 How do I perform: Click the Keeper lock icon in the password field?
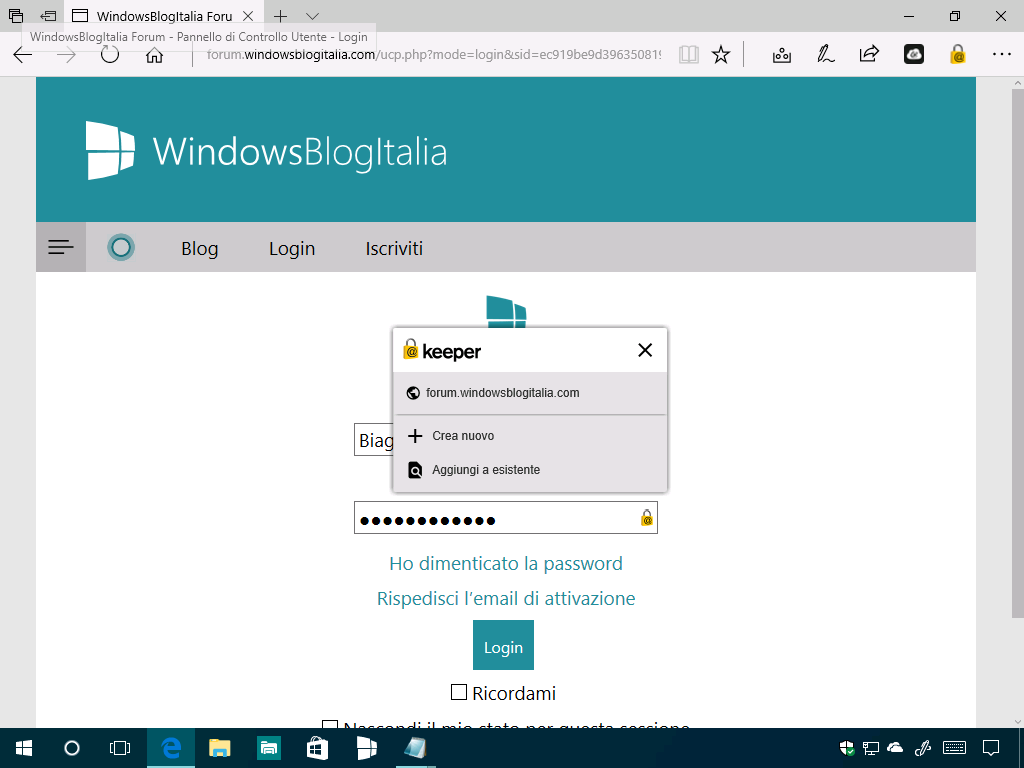647,518
